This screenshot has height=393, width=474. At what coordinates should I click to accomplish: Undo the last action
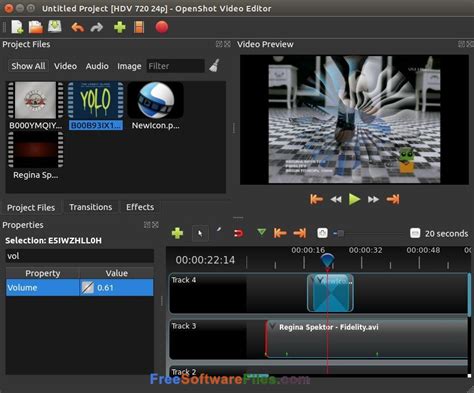tap(78, 27)
